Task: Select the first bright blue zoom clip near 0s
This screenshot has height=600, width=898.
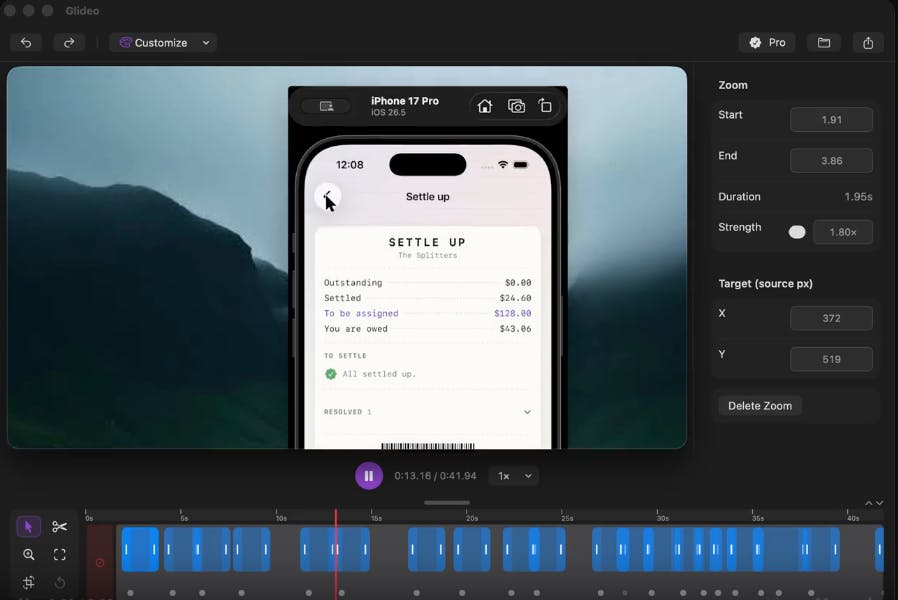Action: (140, 550)
